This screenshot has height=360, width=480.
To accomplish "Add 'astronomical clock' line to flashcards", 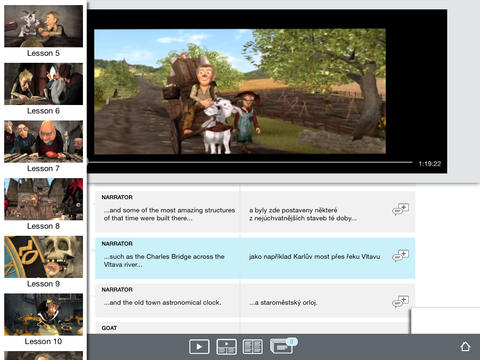I will [400, 302].
